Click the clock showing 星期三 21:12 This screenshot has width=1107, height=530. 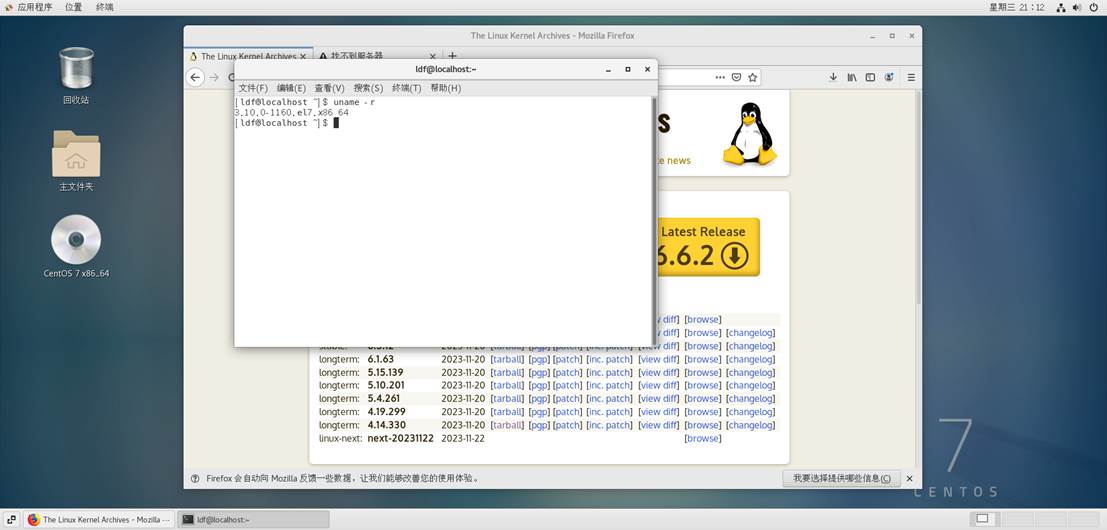[x=1017, y=7]
